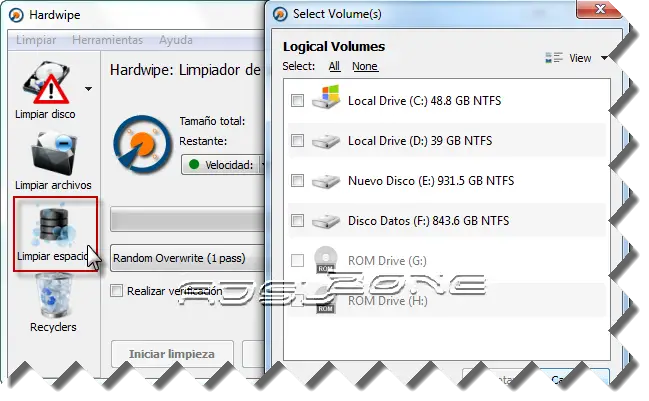The width and height of the screenshot is (649, 401).
Task: Click the Restante label
Action: coord(203,141)
